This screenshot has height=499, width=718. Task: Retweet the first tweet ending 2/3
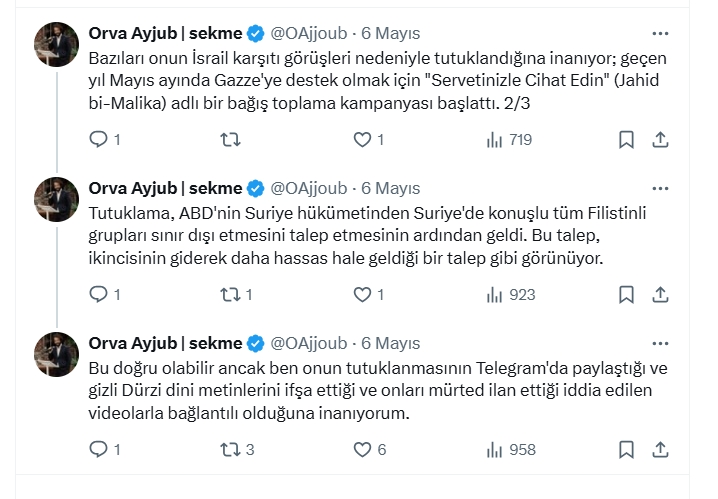coord(229,140)
